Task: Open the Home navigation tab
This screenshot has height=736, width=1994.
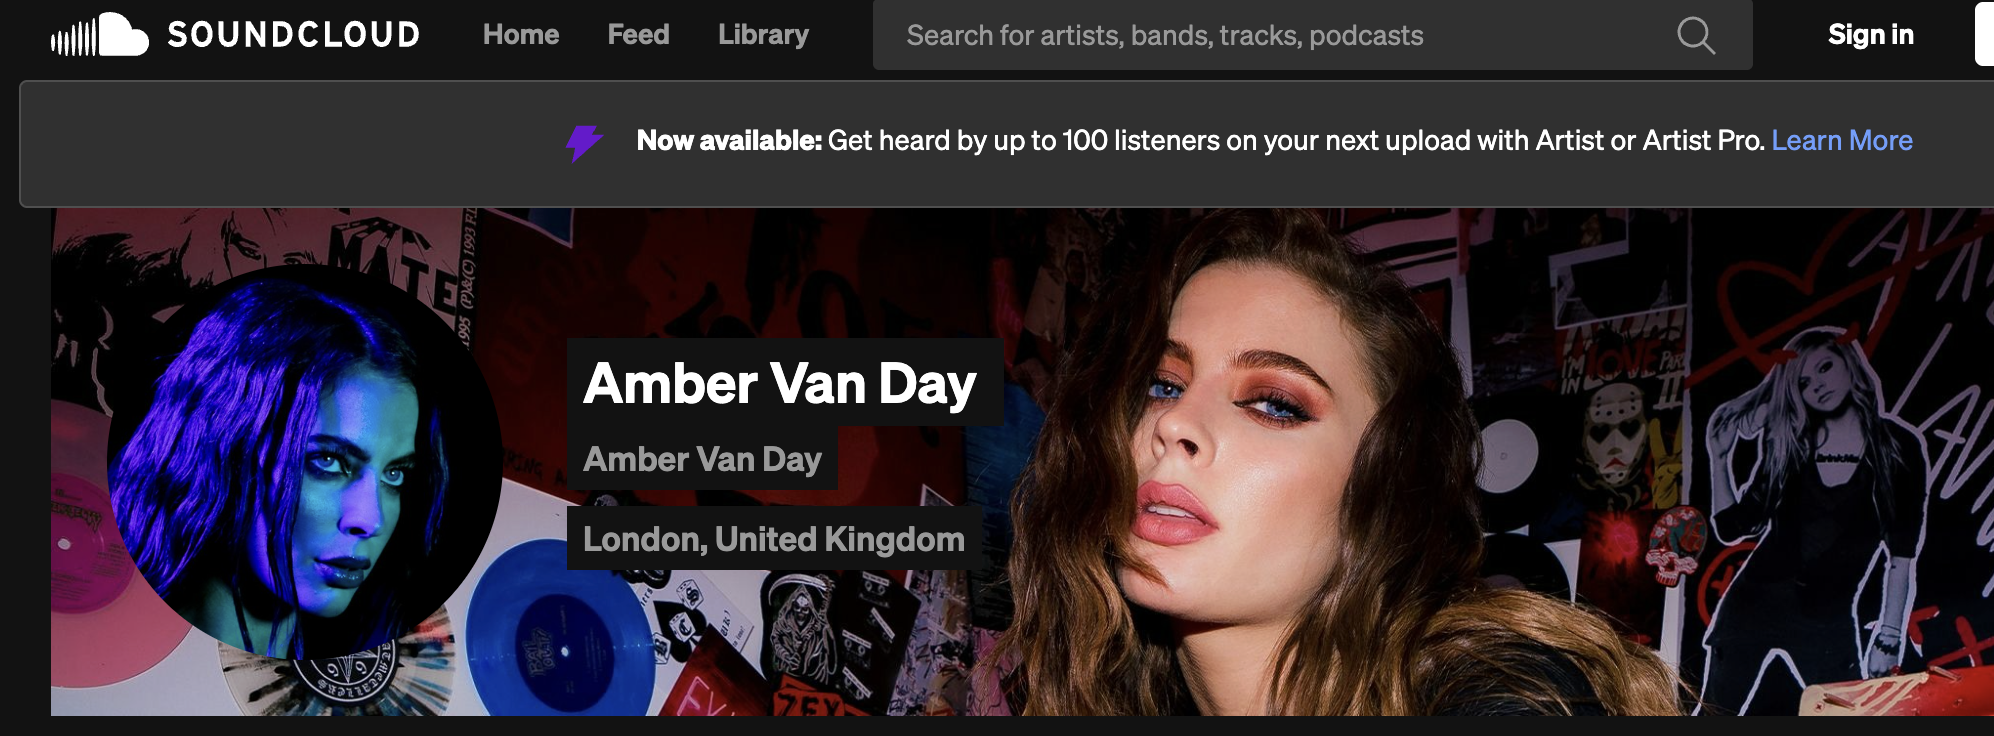Action: (521, 35)
